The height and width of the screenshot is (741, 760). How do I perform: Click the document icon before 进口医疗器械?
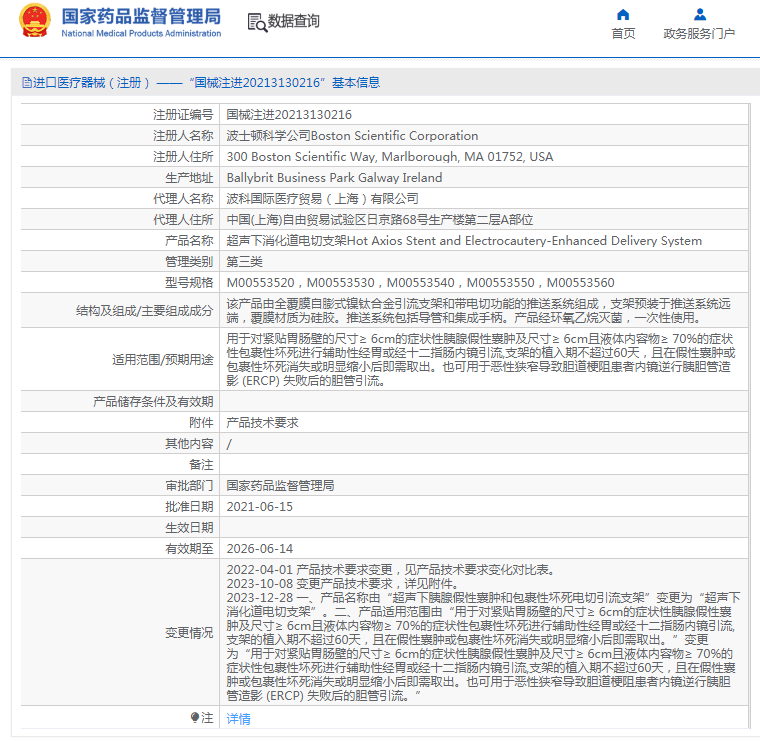(x=26, y=82)
